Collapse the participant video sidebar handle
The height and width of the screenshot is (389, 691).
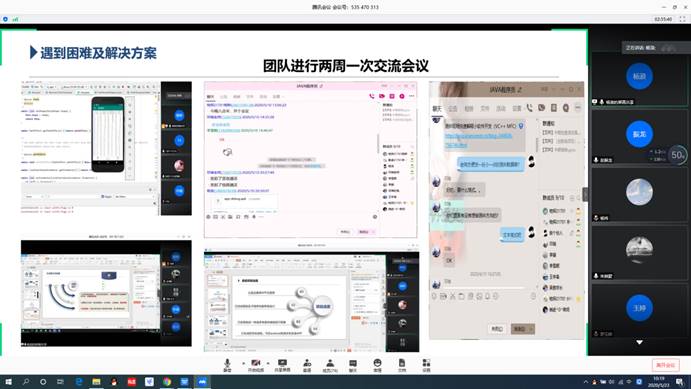586,194
